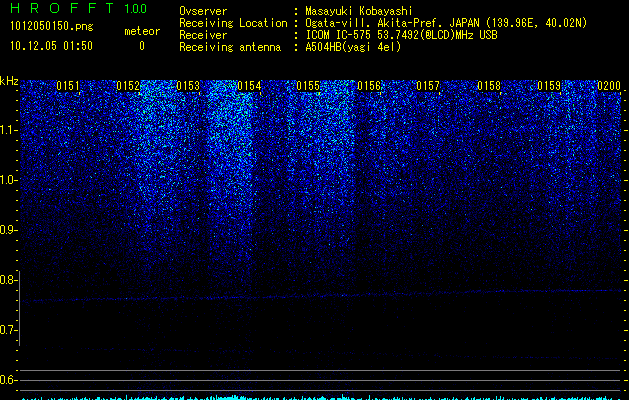Click the 0154 time marker

click(249, 86)
